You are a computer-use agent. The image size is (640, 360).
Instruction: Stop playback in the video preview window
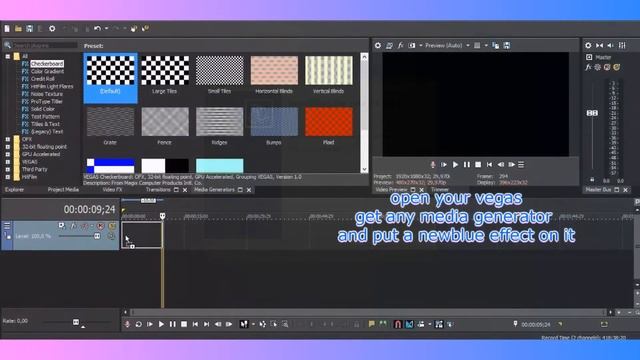[478, 164]
